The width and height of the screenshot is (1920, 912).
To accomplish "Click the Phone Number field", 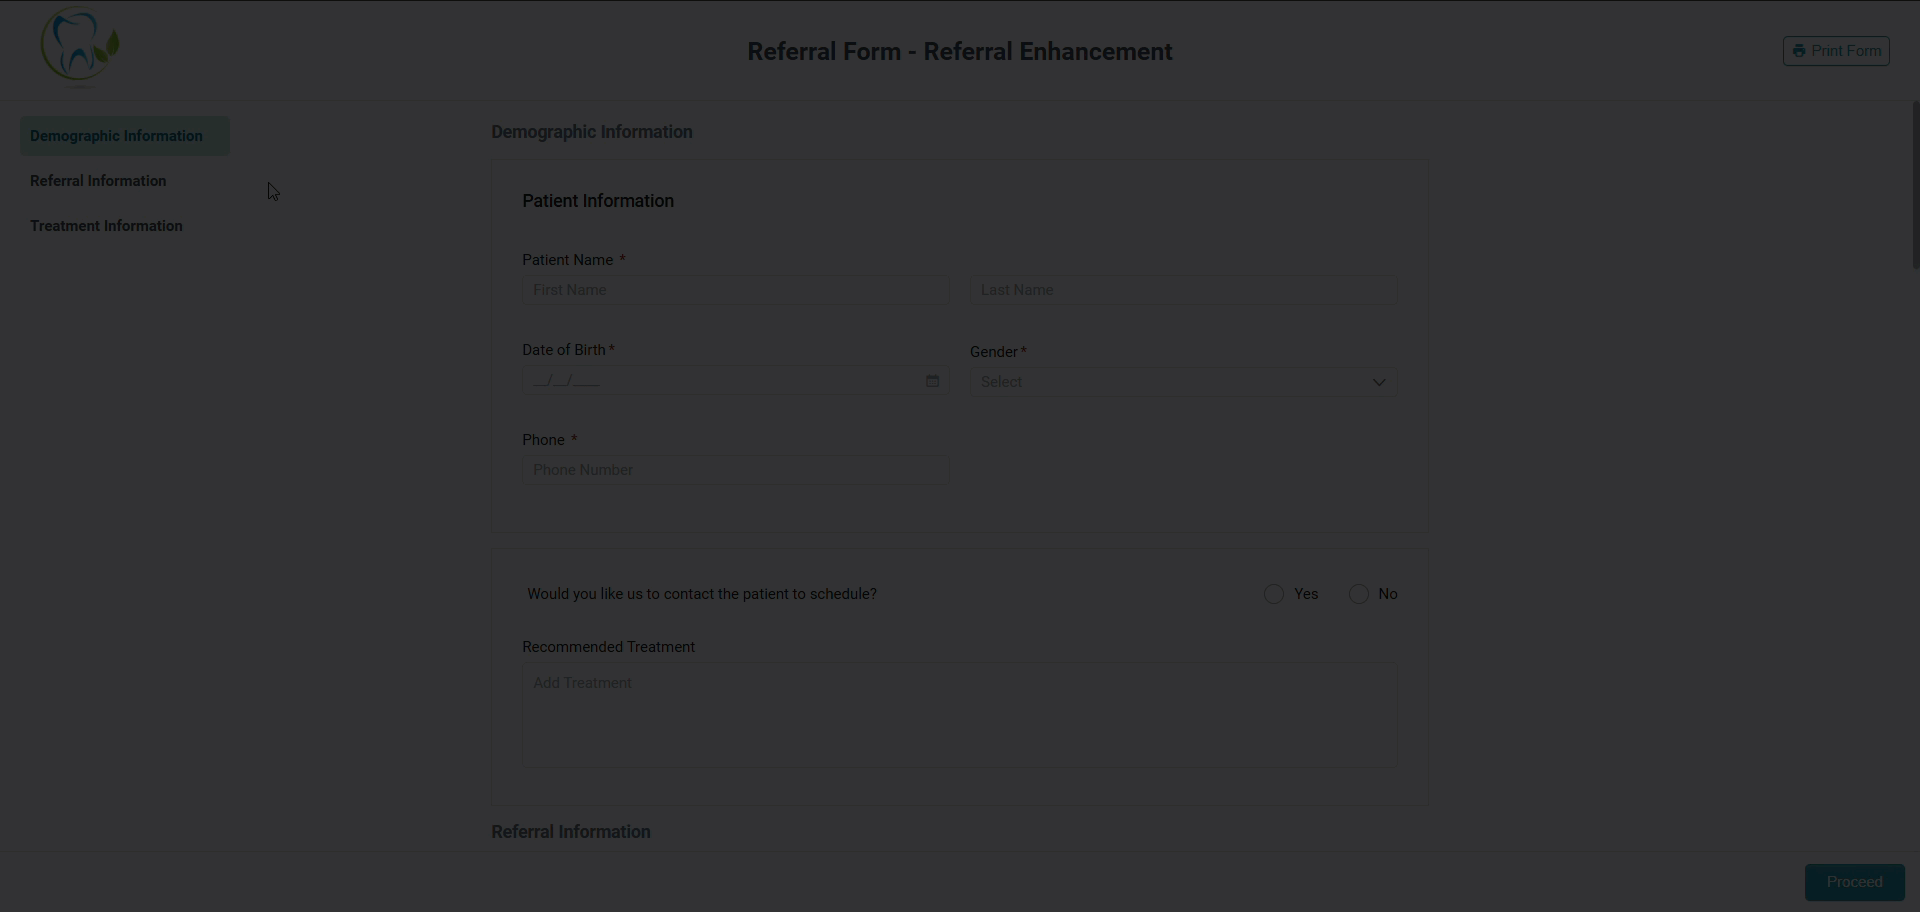I will click(735, 470).
